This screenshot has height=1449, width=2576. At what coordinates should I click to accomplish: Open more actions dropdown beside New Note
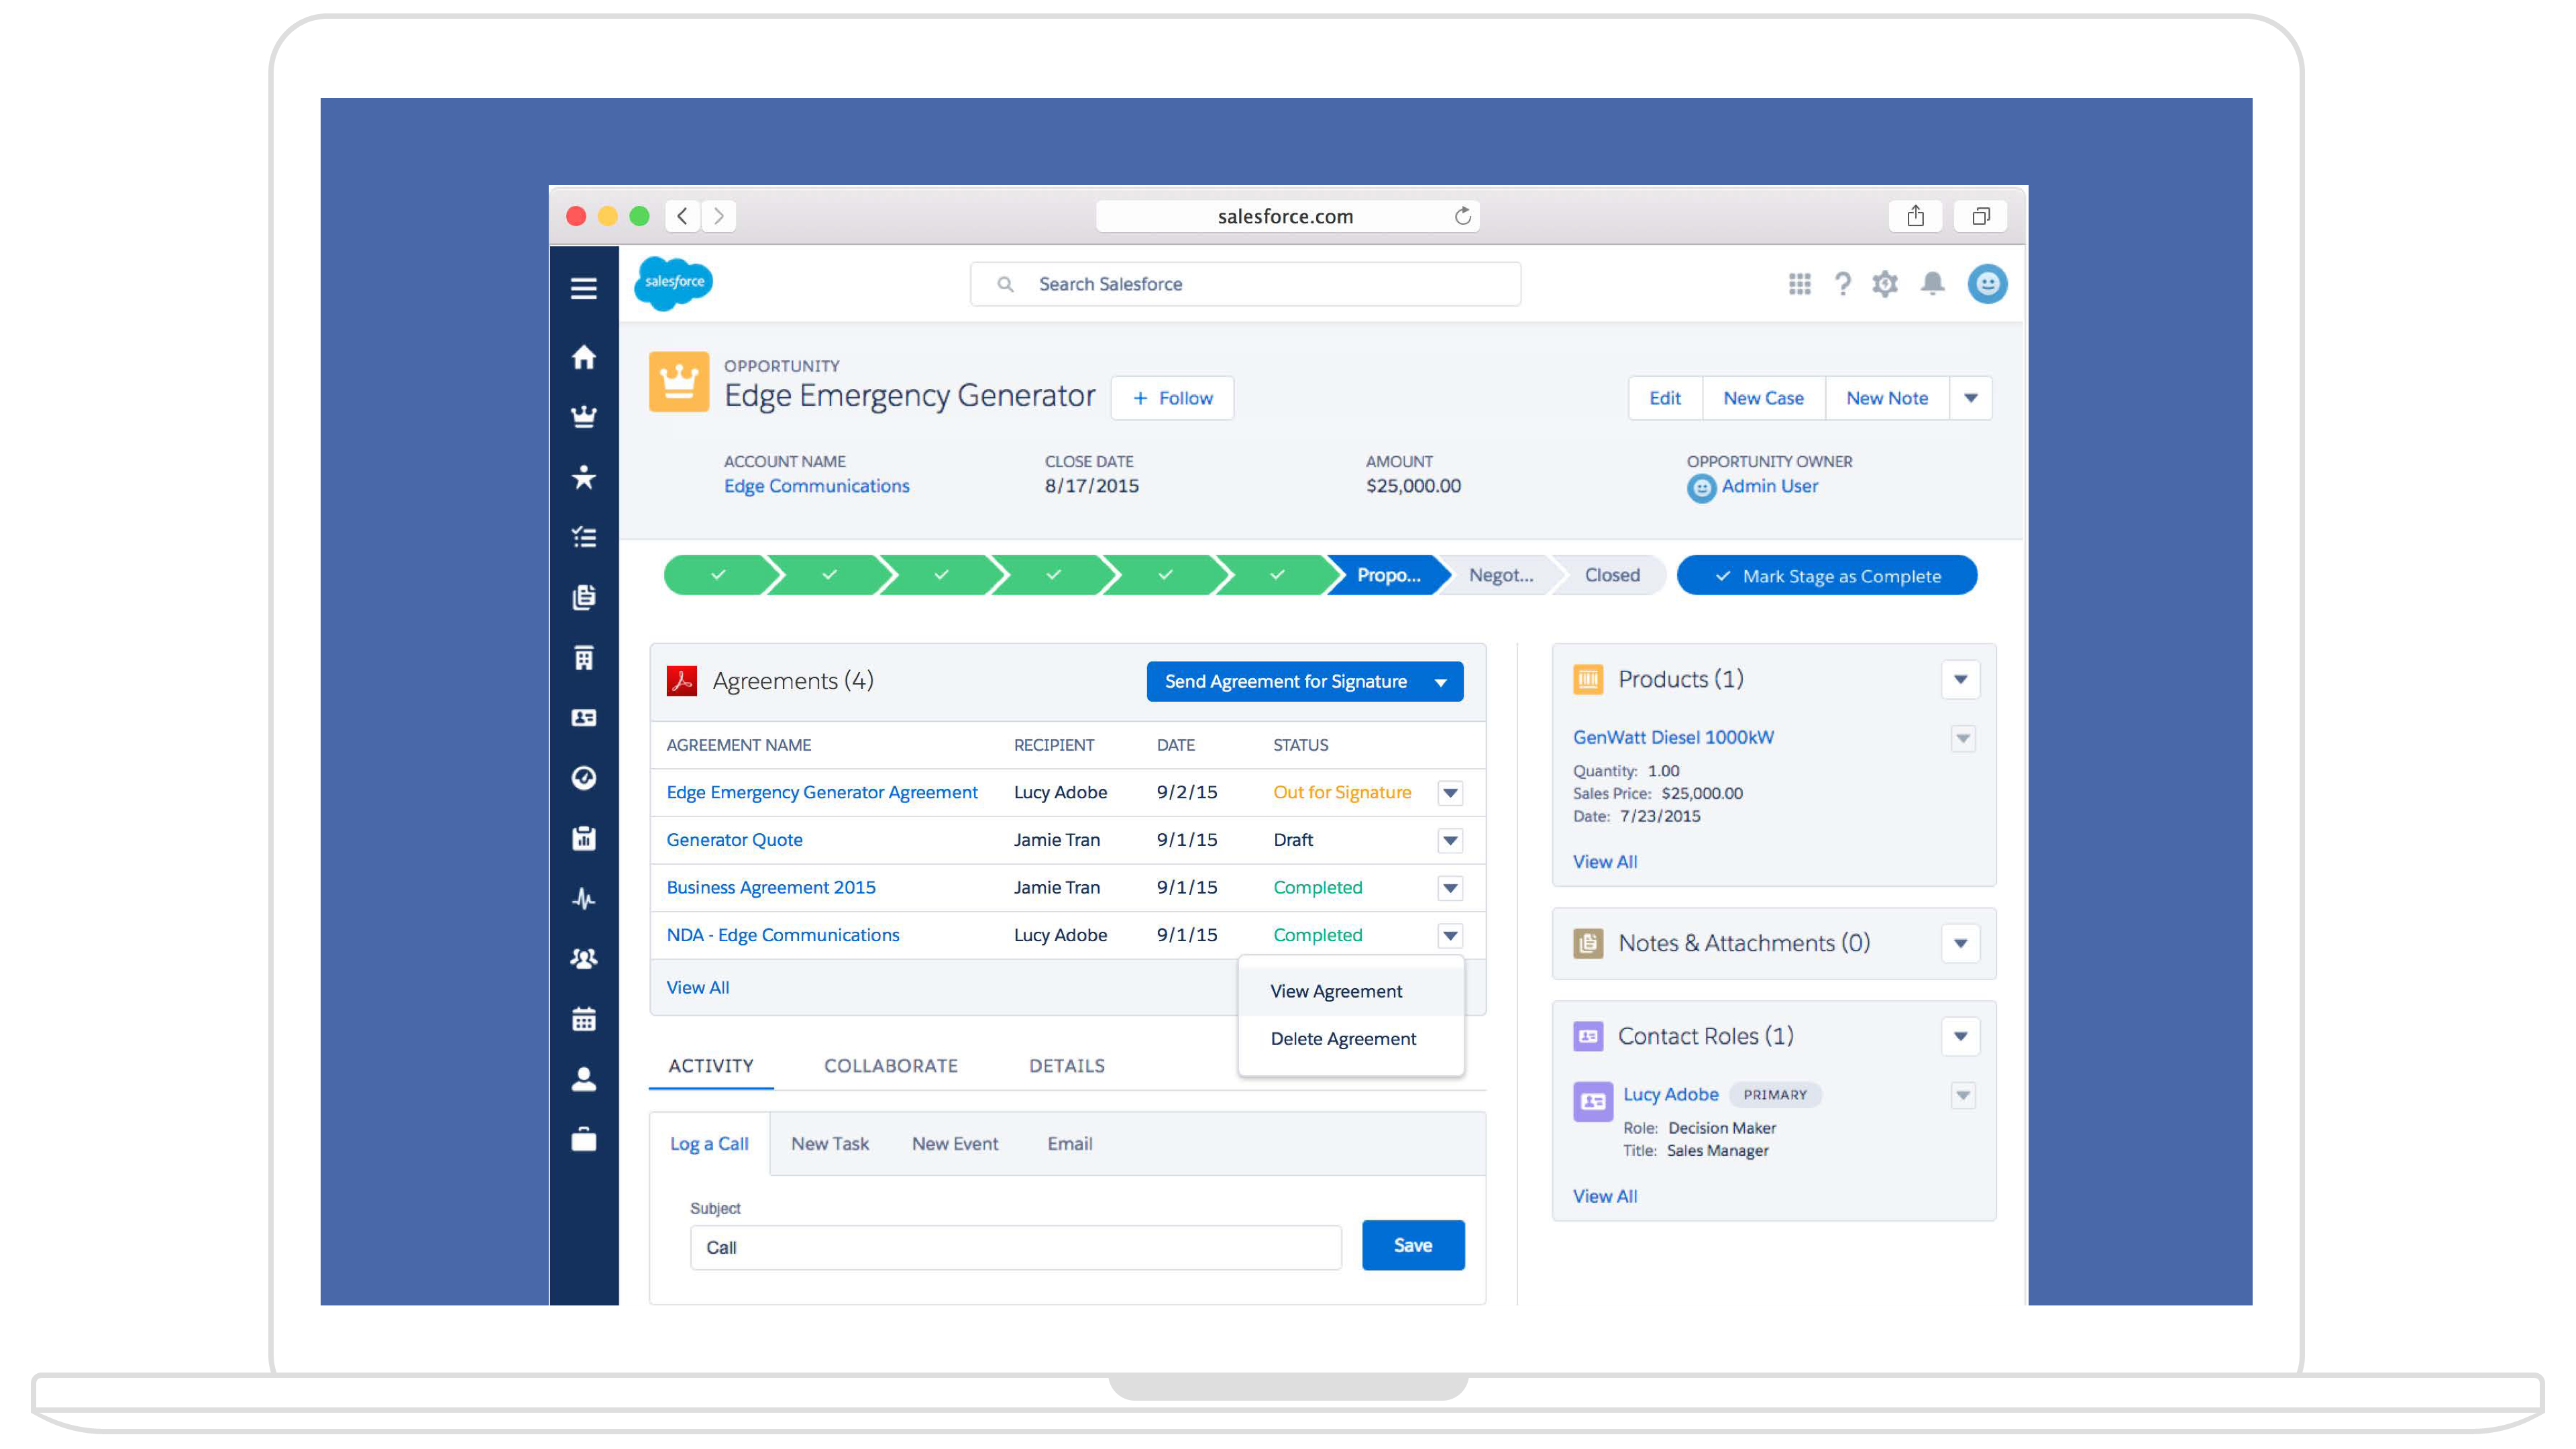(x=1970, y=398)
